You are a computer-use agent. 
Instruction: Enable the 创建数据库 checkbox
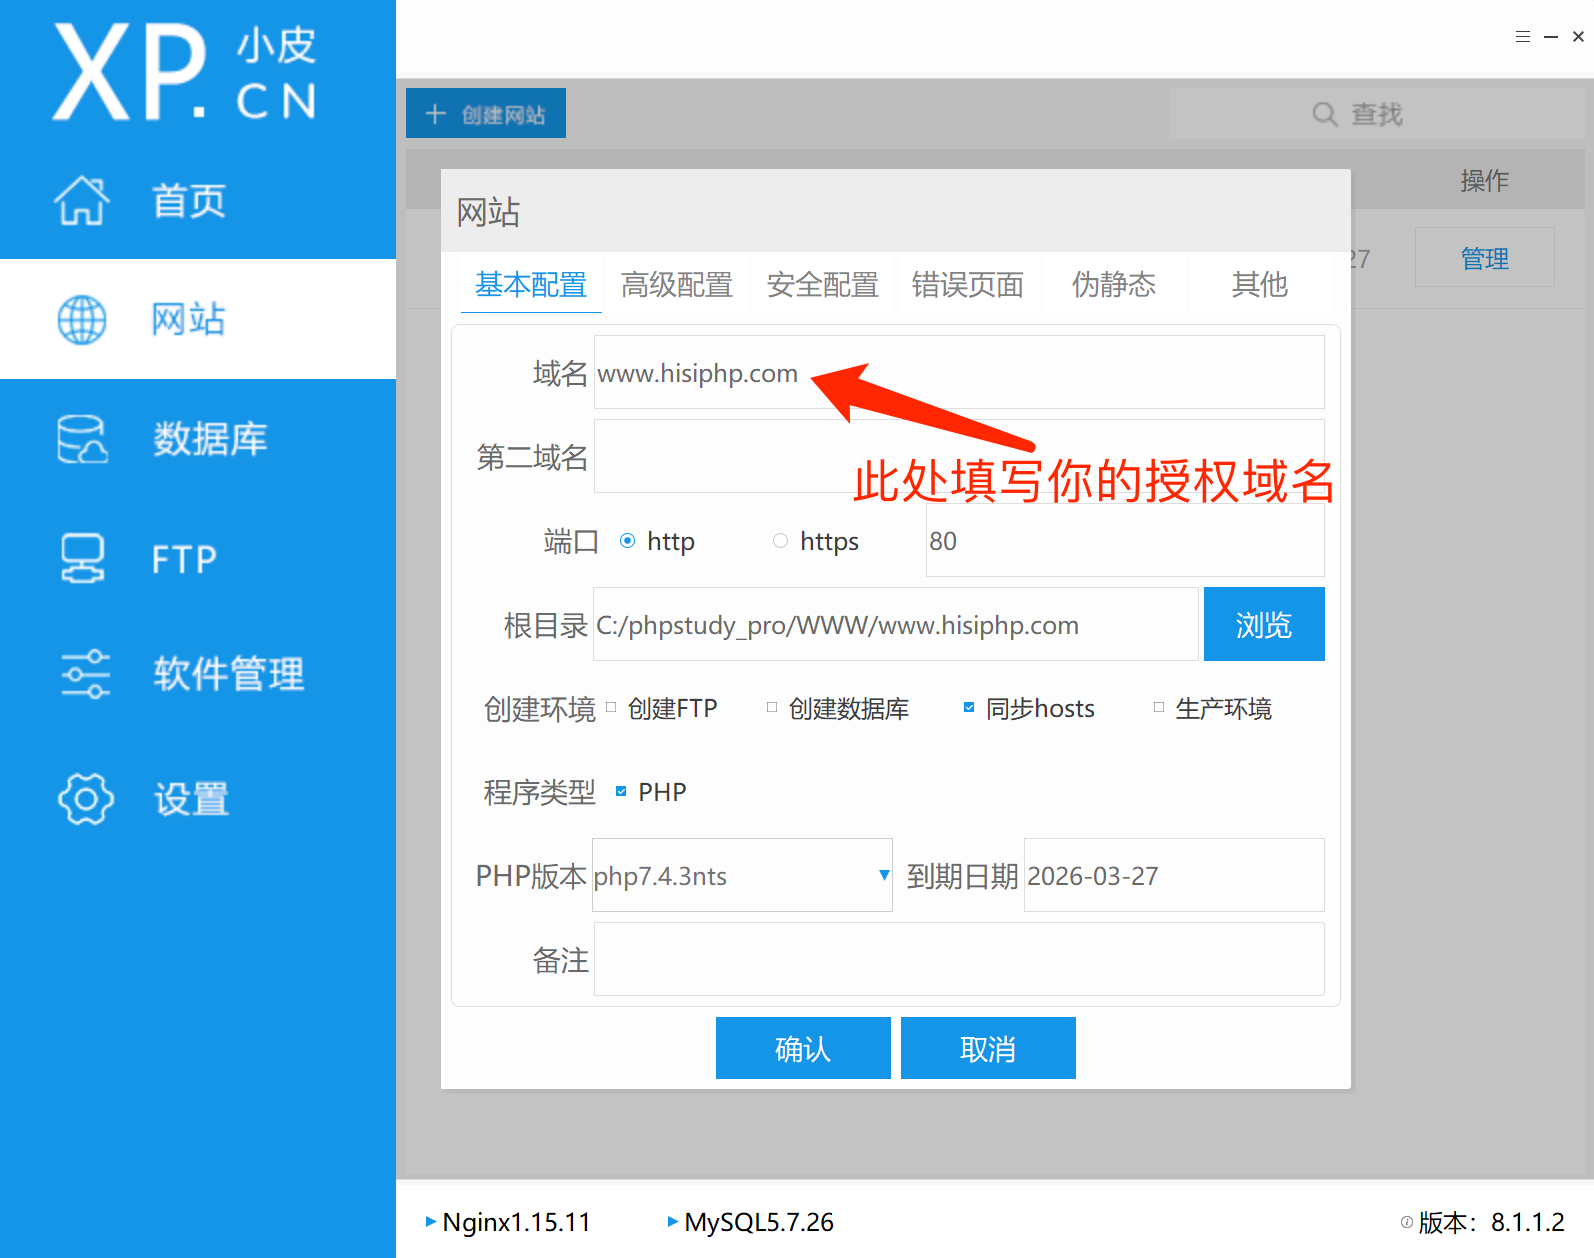(772, 707)
